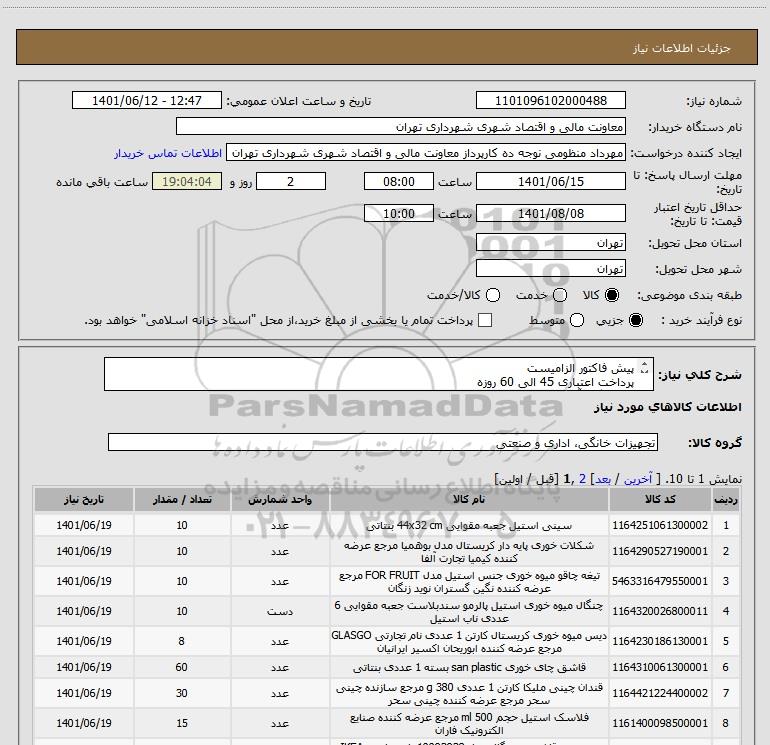This screenshot has height=745, width=770.
Task: Click the نام کالا column header
Action: click(469, 499)
